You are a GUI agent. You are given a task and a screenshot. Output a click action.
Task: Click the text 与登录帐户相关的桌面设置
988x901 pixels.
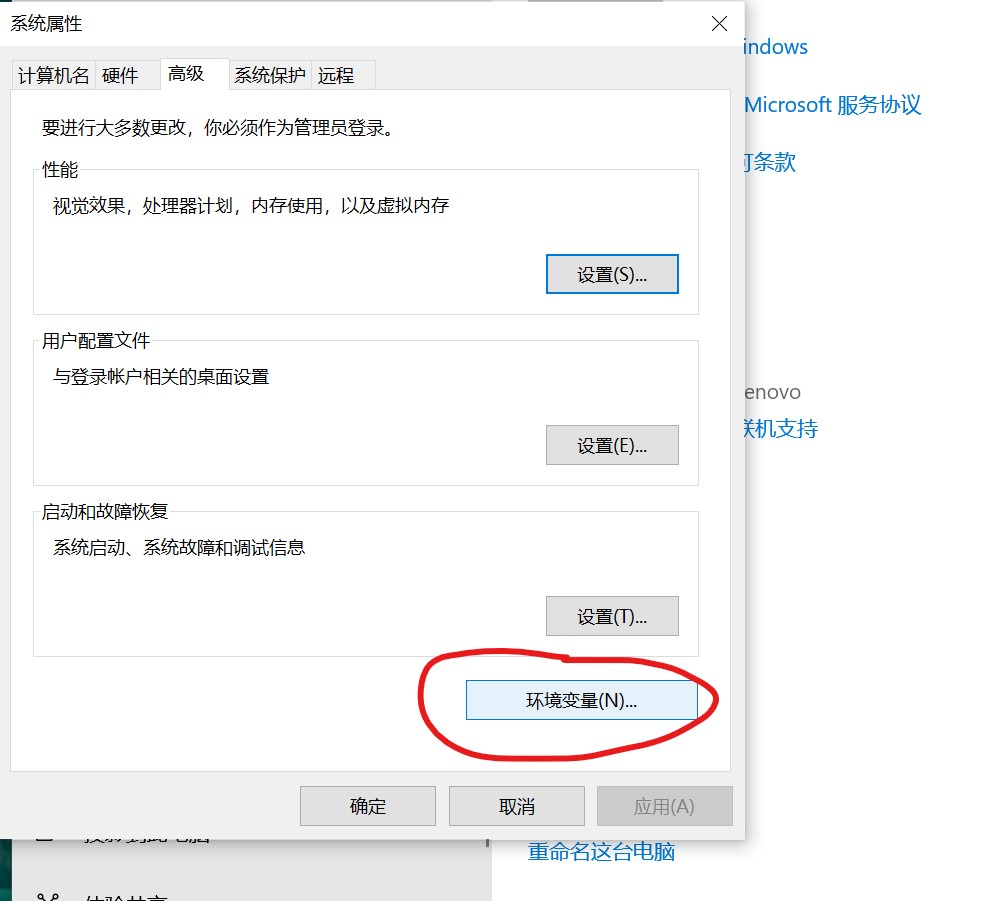click(x=161, y=377)
